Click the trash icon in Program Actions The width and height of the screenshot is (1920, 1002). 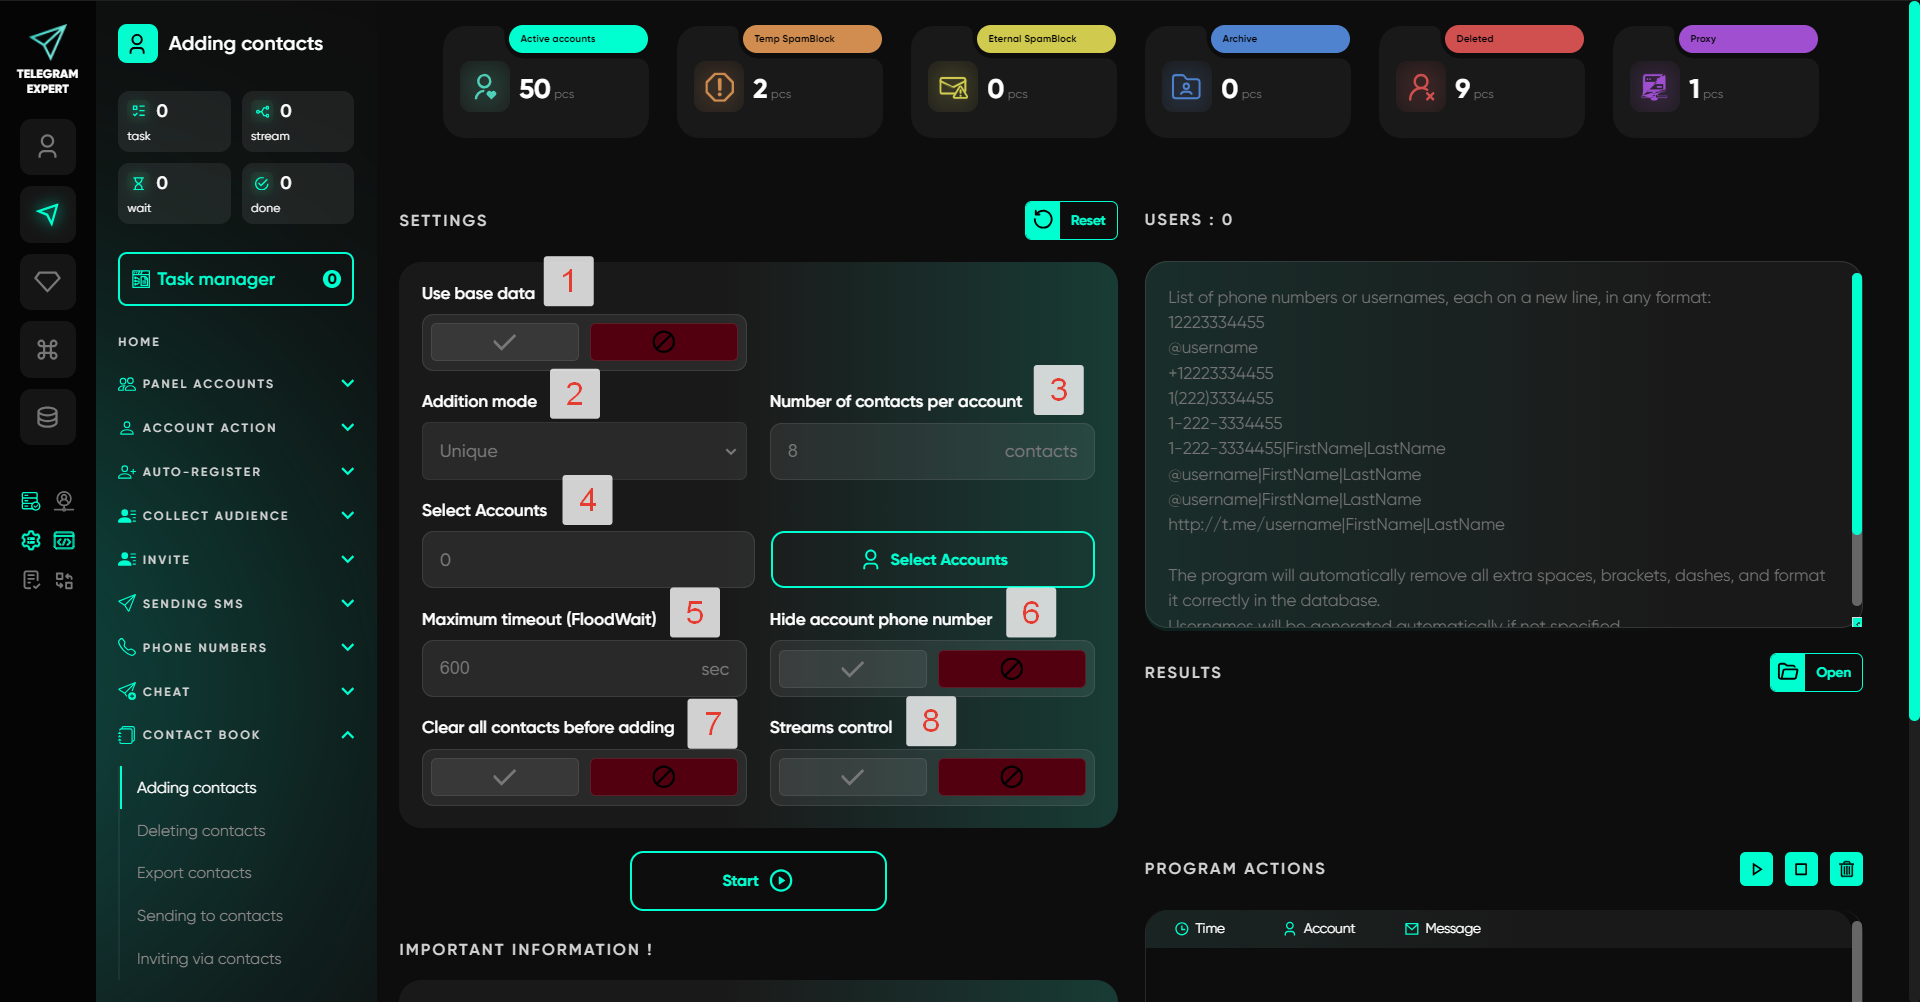click(x=1846, y=869)
